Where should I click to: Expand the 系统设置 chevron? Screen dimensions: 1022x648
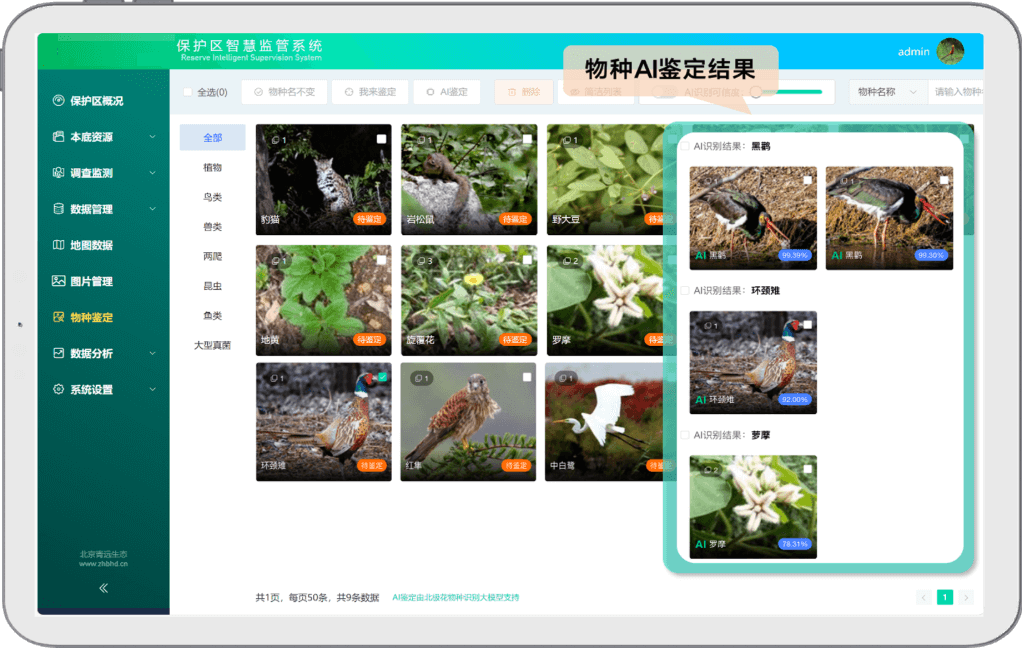(153, 389)
